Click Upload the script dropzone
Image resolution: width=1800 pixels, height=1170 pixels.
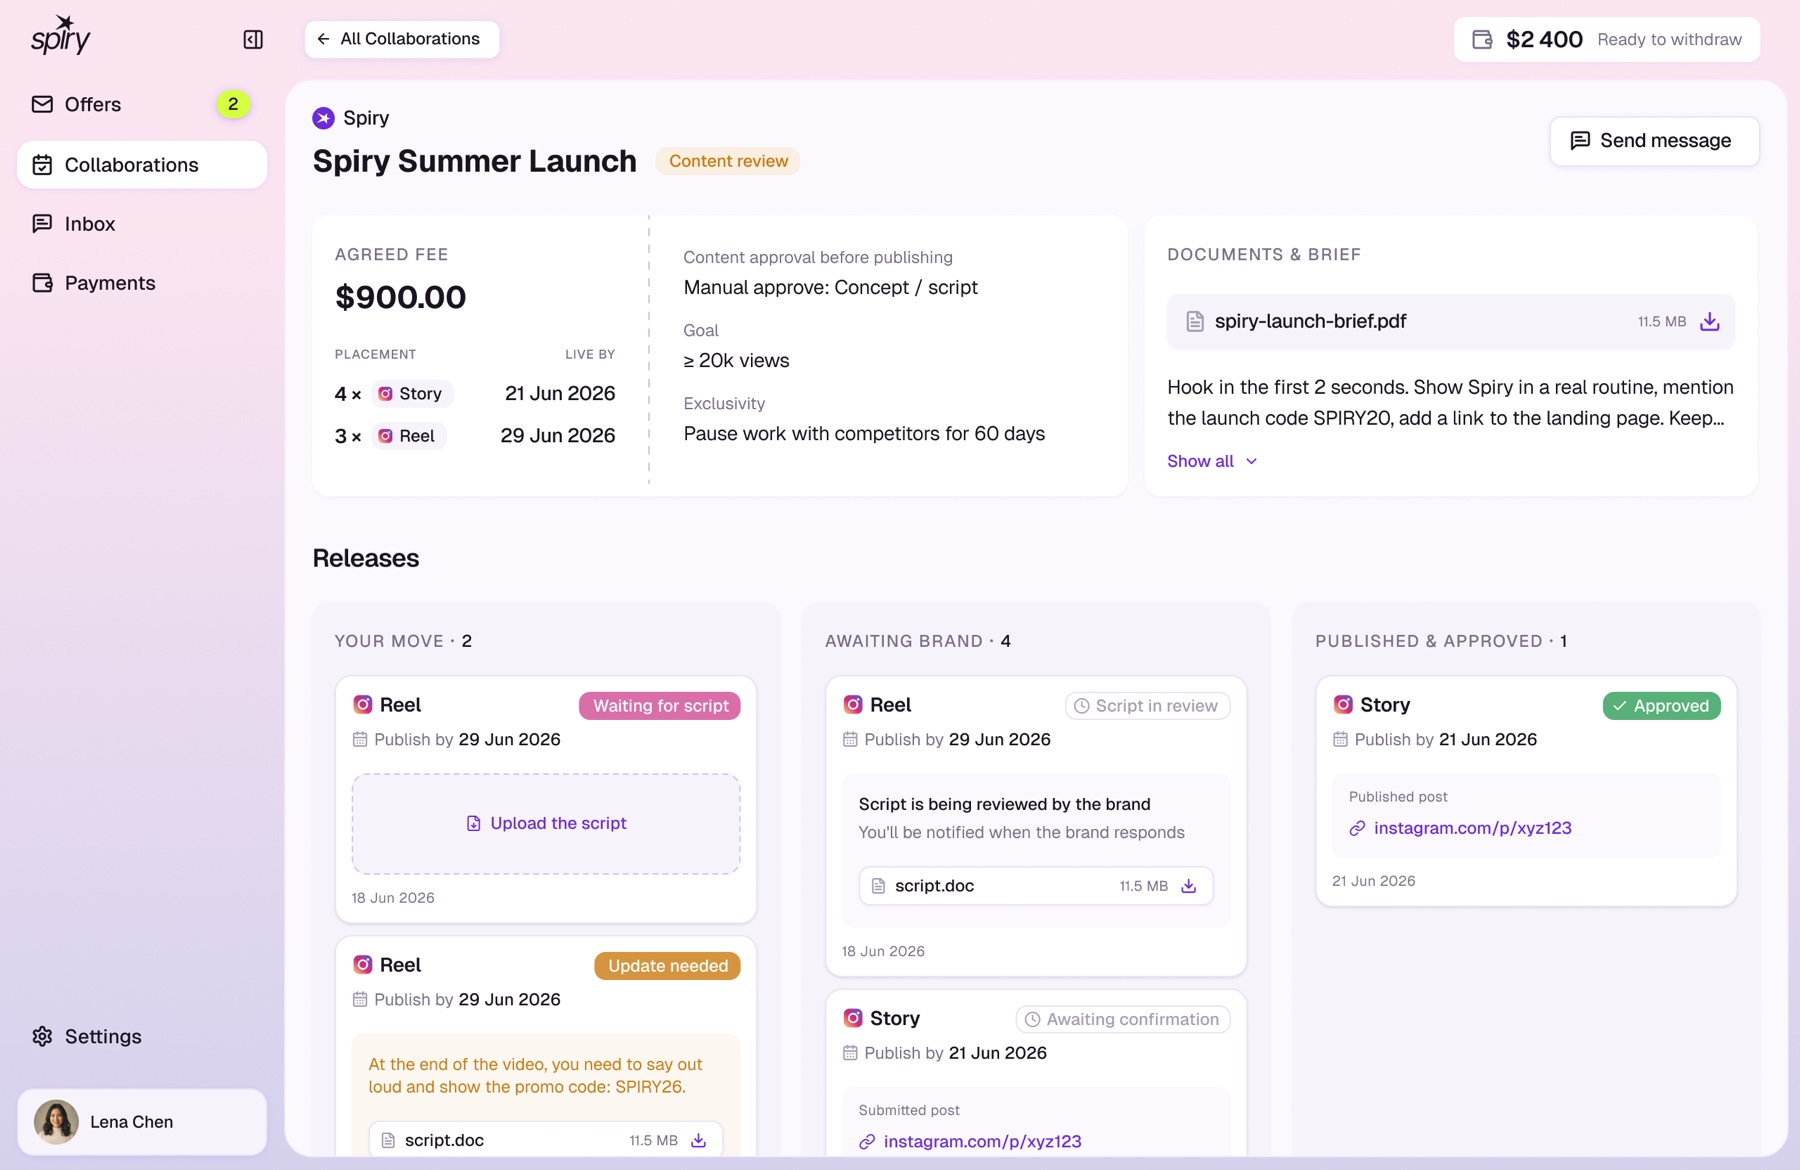(x=546, y=824)
